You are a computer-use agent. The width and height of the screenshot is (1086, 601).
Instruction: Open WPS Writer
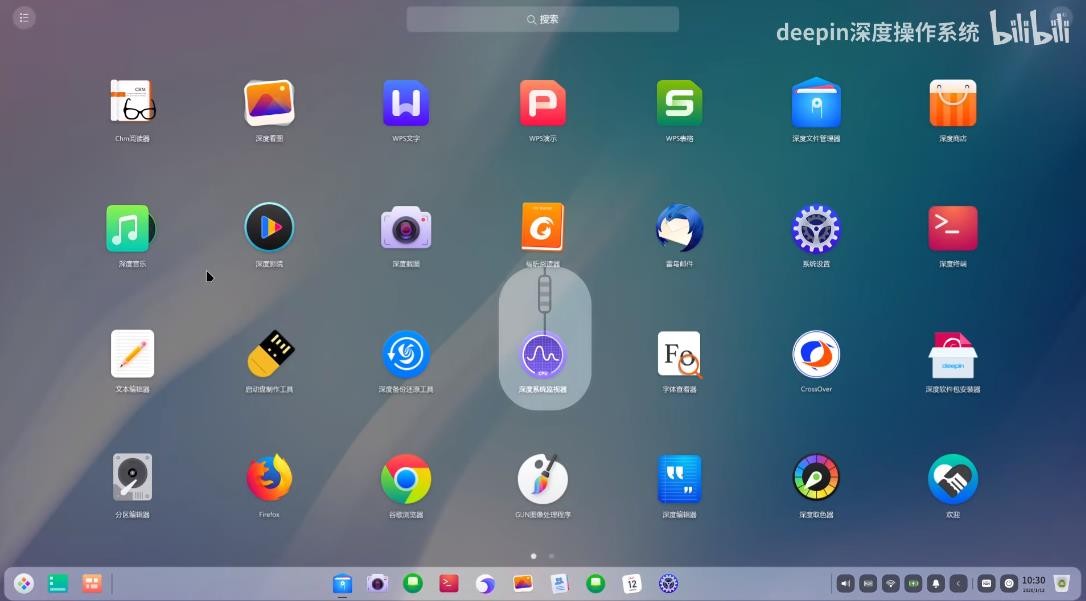coord(406,104)
